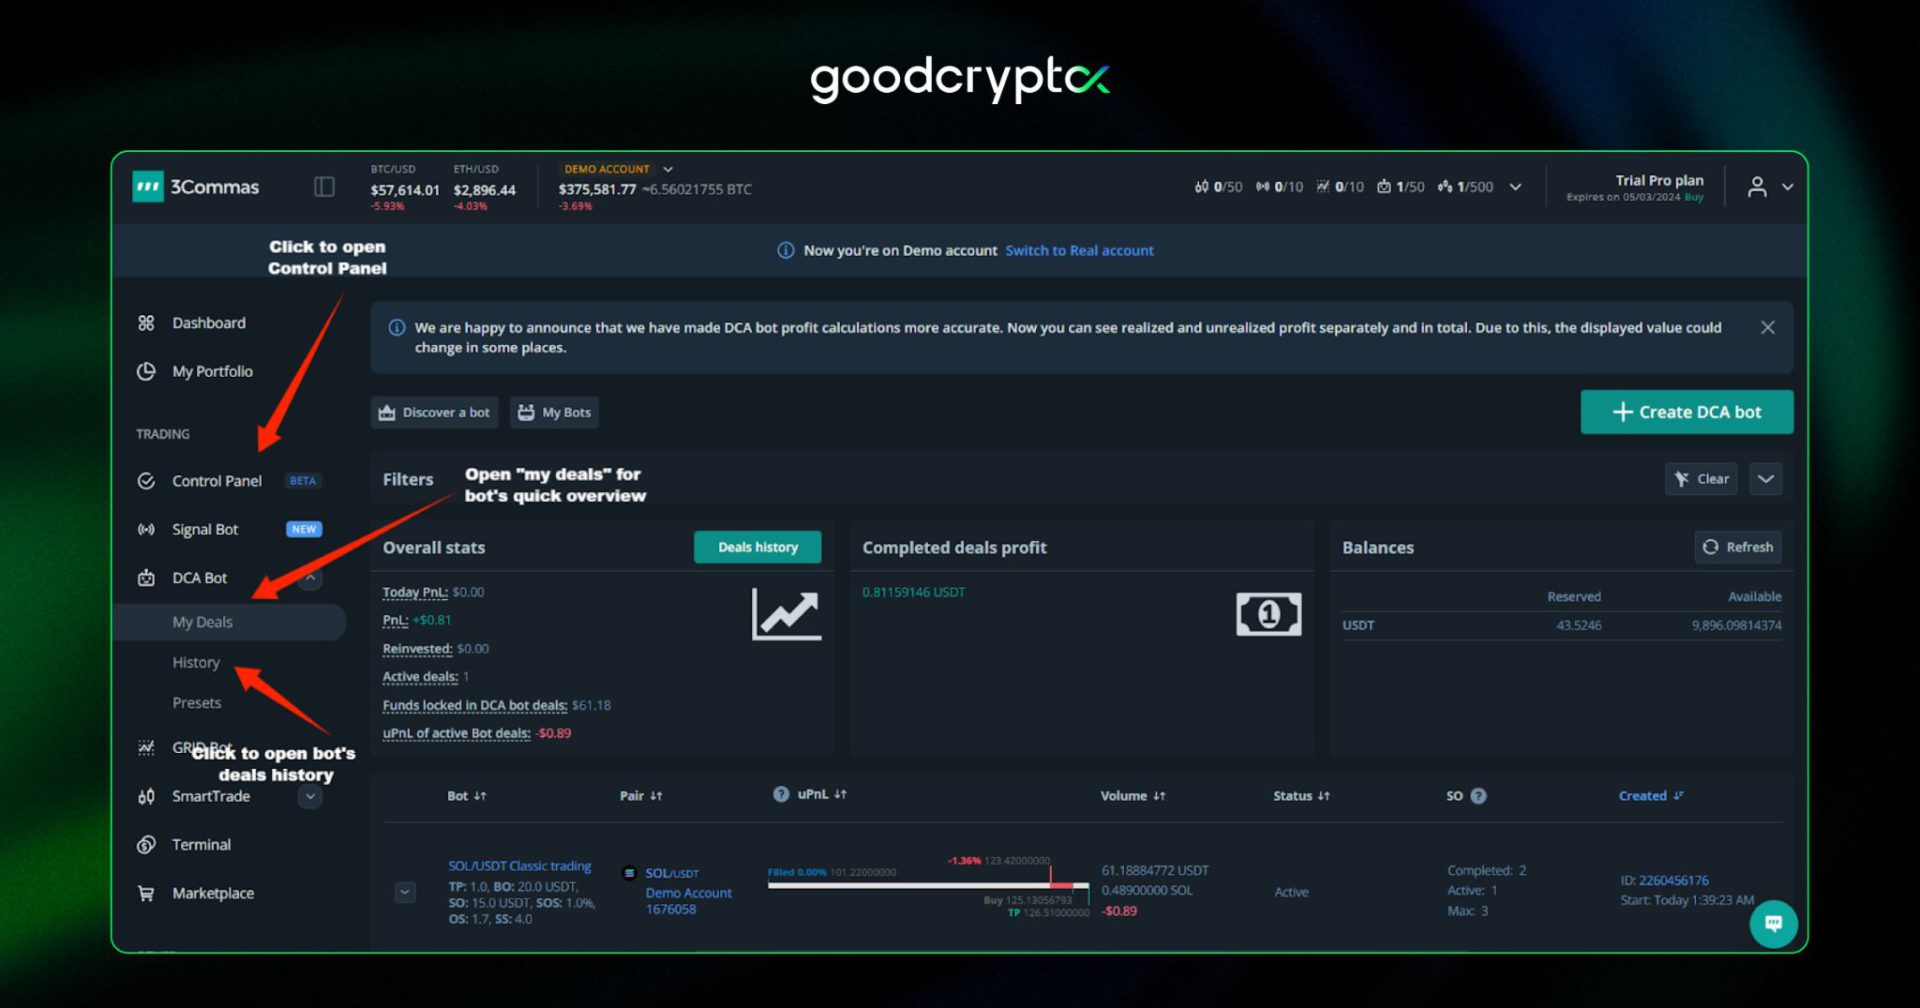Screen dimensions: 1920x1008
Task: Click the ETH/USD price ticker
Action: coord(485,187)
